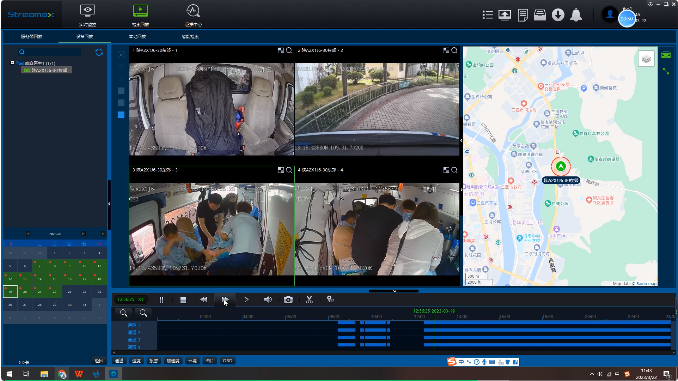Take a snapshot with the camera icon

coord(288,300)
